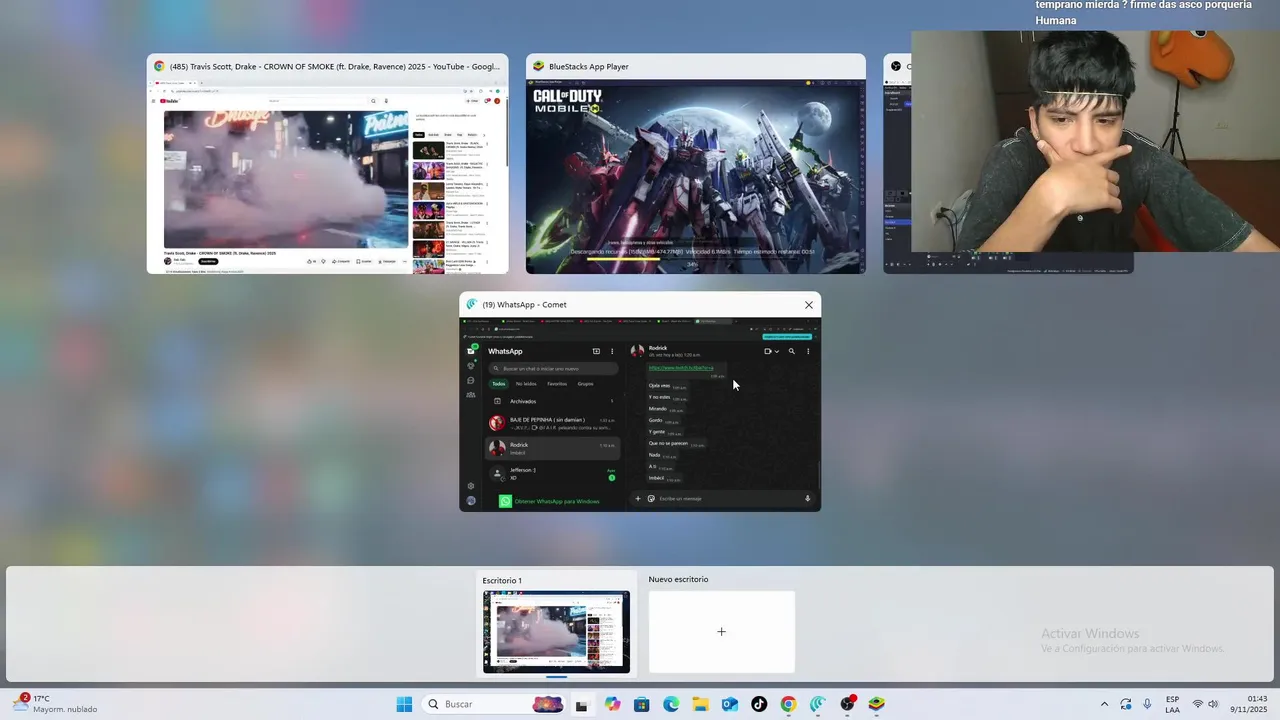Launch Copilot from the taskbar
The height and width of the screenshot is (720, 1280).
click(x=612, y=704)
